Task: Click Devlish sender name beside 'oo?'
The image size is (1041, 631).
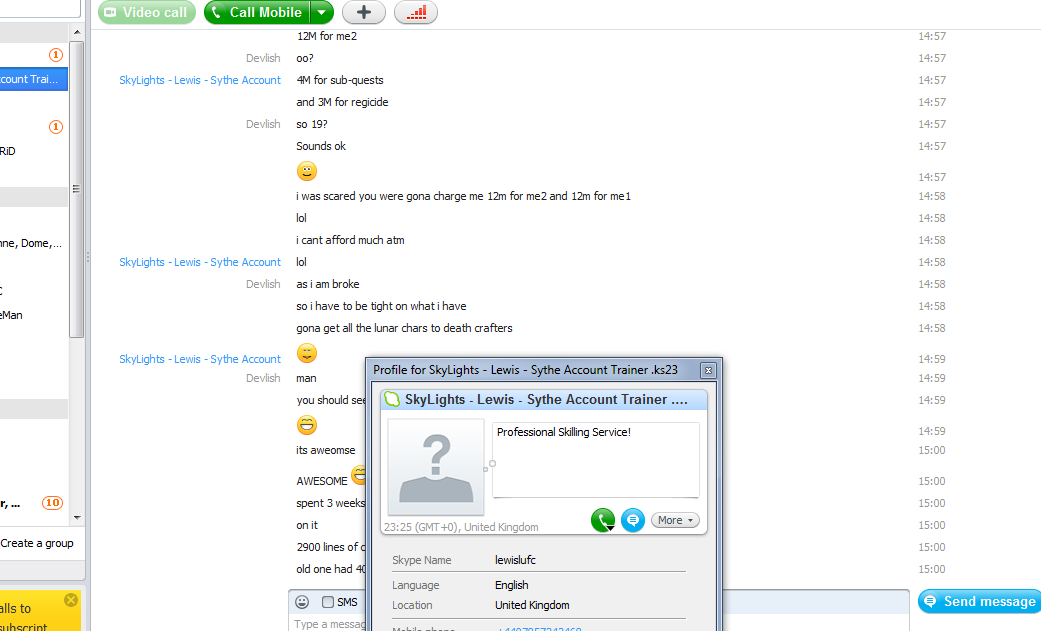Action: [x=263, y=58]
